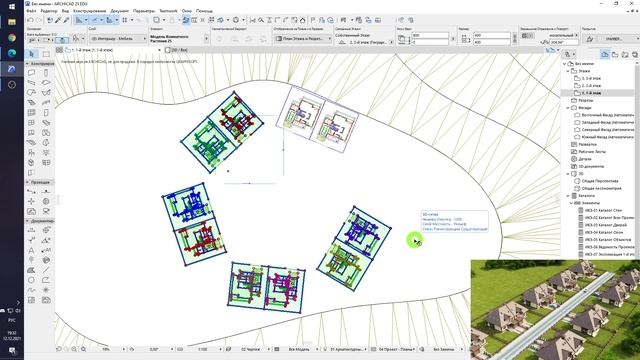Open the 'Файл' menu

tap(31, 11)
